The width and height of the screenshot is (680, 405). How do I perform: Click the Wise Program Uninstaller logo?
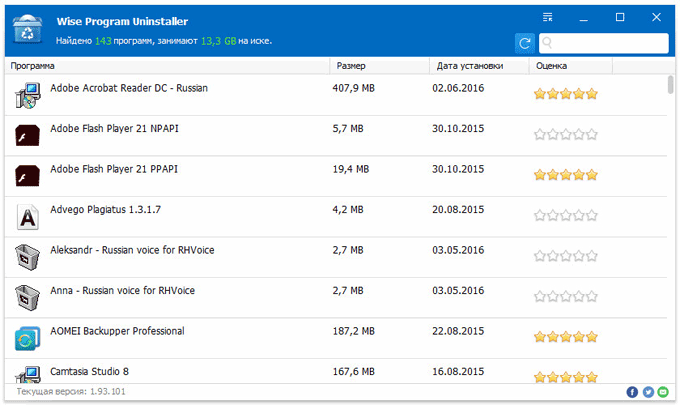point(27,29)
